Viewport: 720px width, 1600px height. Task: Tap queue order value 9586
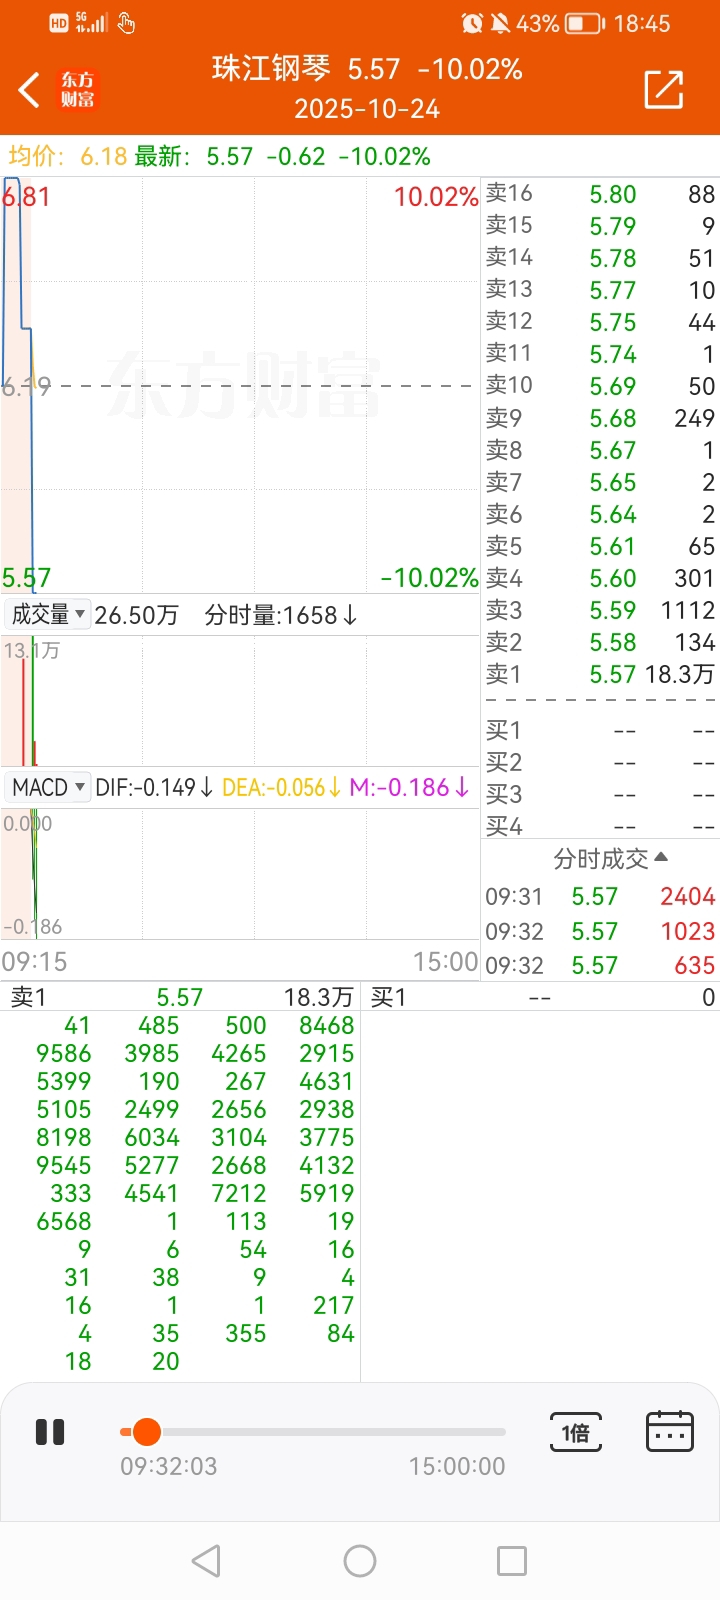[x=63, y=1053]
